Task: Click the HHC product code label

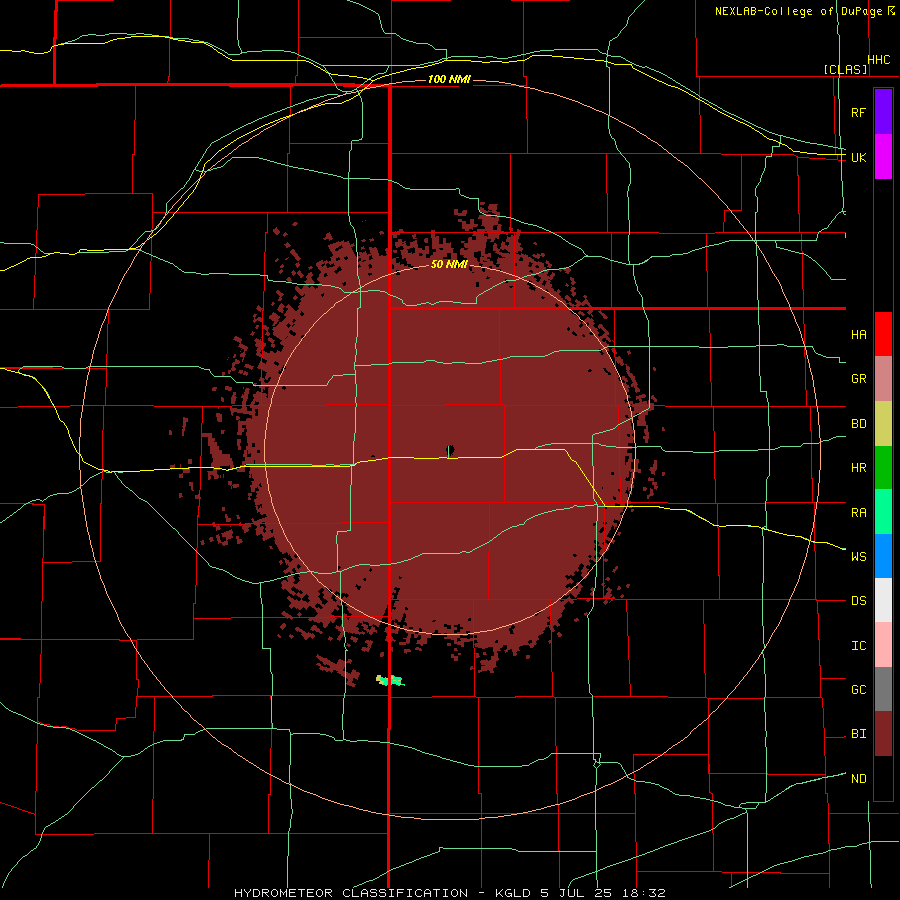Action: click(879, 60)
